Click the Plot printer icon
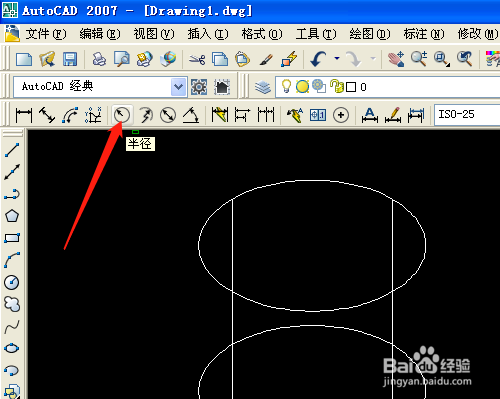 [99, 59]
